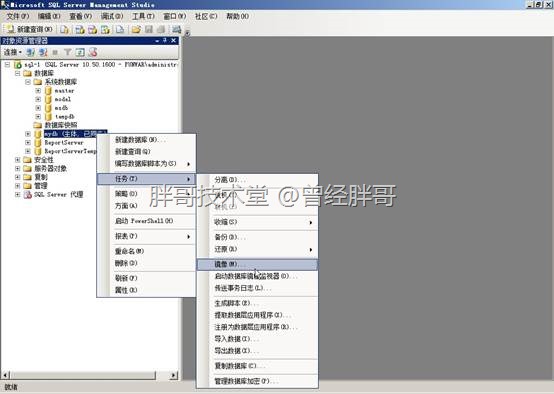The height and width of the screenshot is (394, 554).
Task: Close the Object Explorer panel
Action: (x=173, y=41)
